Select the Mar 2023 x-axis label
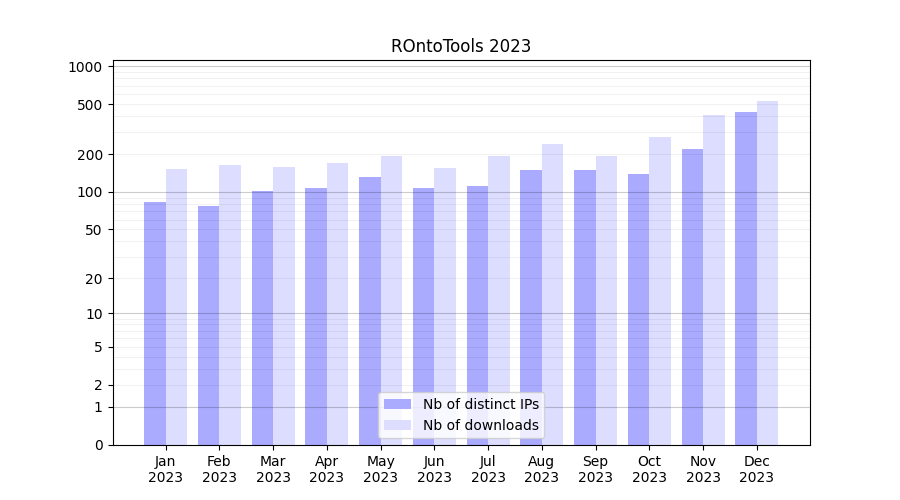900x500 pixels. point(273,469)
